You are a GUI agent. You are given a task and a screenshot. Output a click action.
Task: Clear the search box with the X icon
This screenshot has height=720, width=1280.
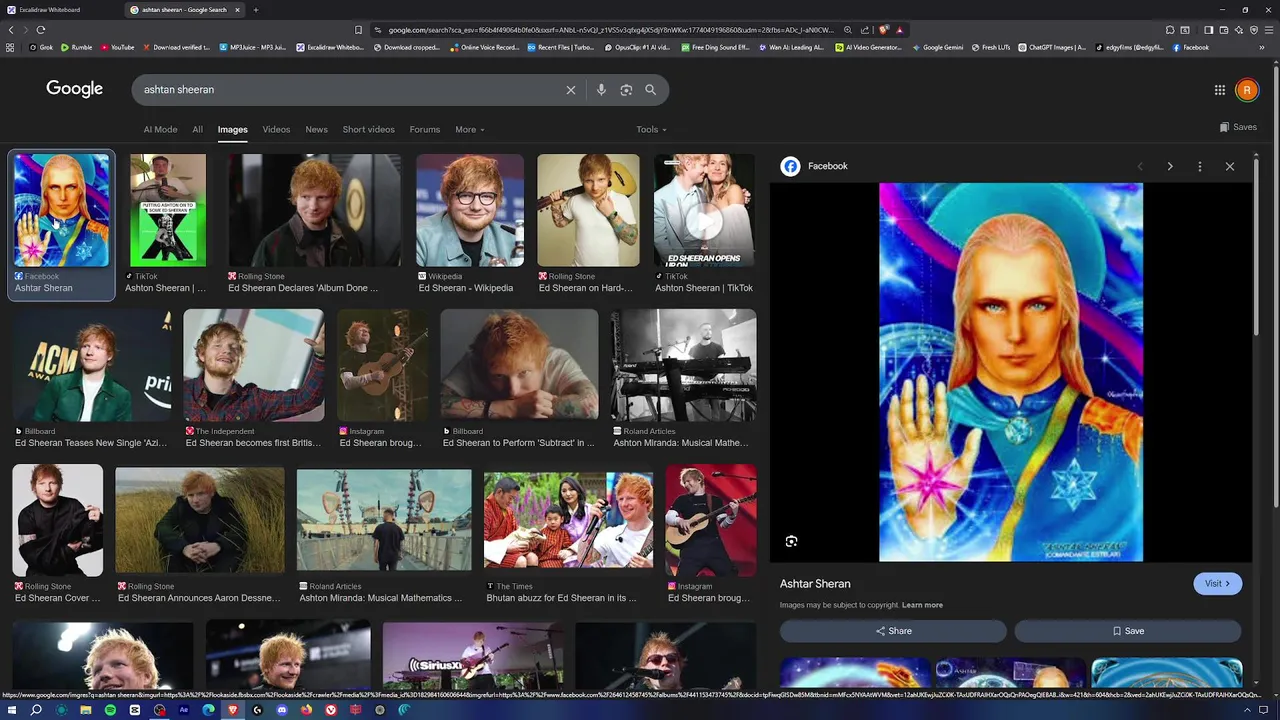pyautogui.click(x=571, y=90)
